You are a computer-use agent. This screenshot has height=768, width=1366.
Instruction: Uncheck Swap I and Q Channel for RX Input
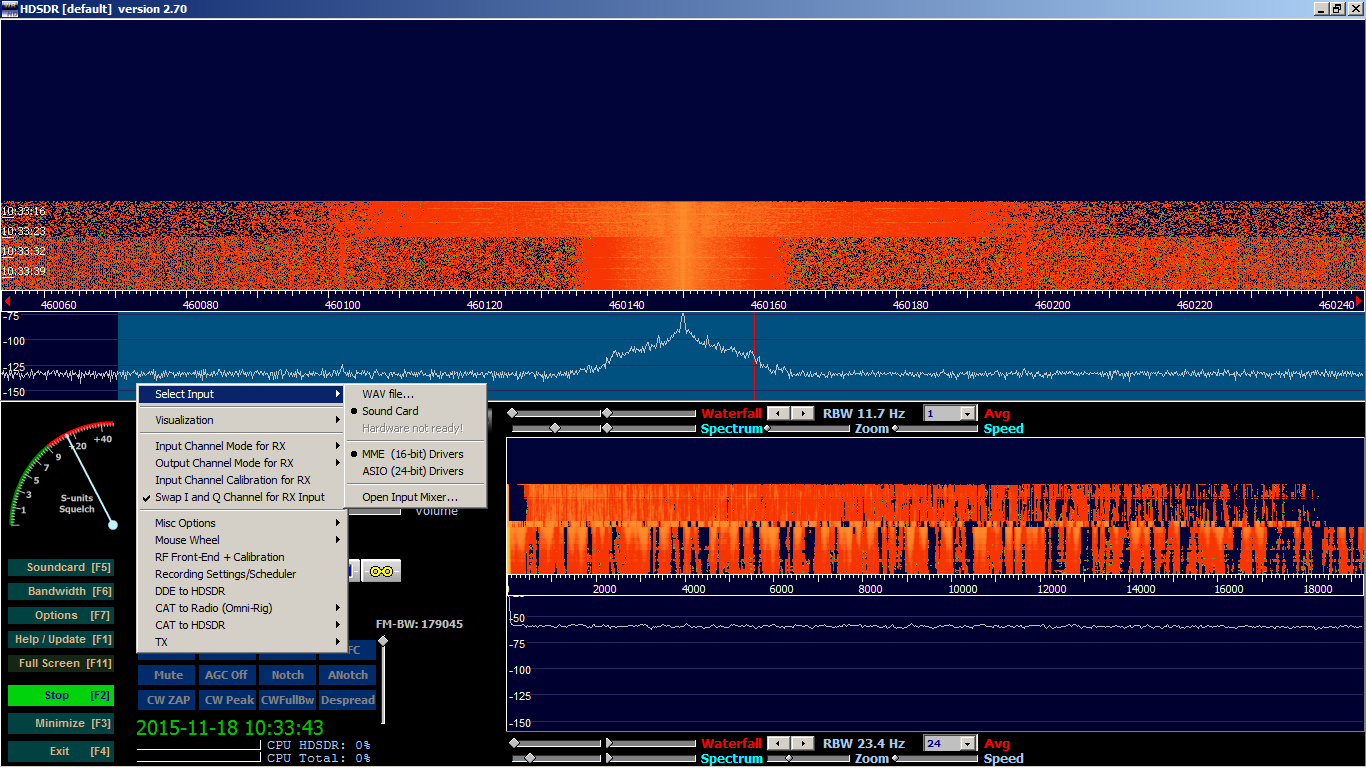point(241,497)
